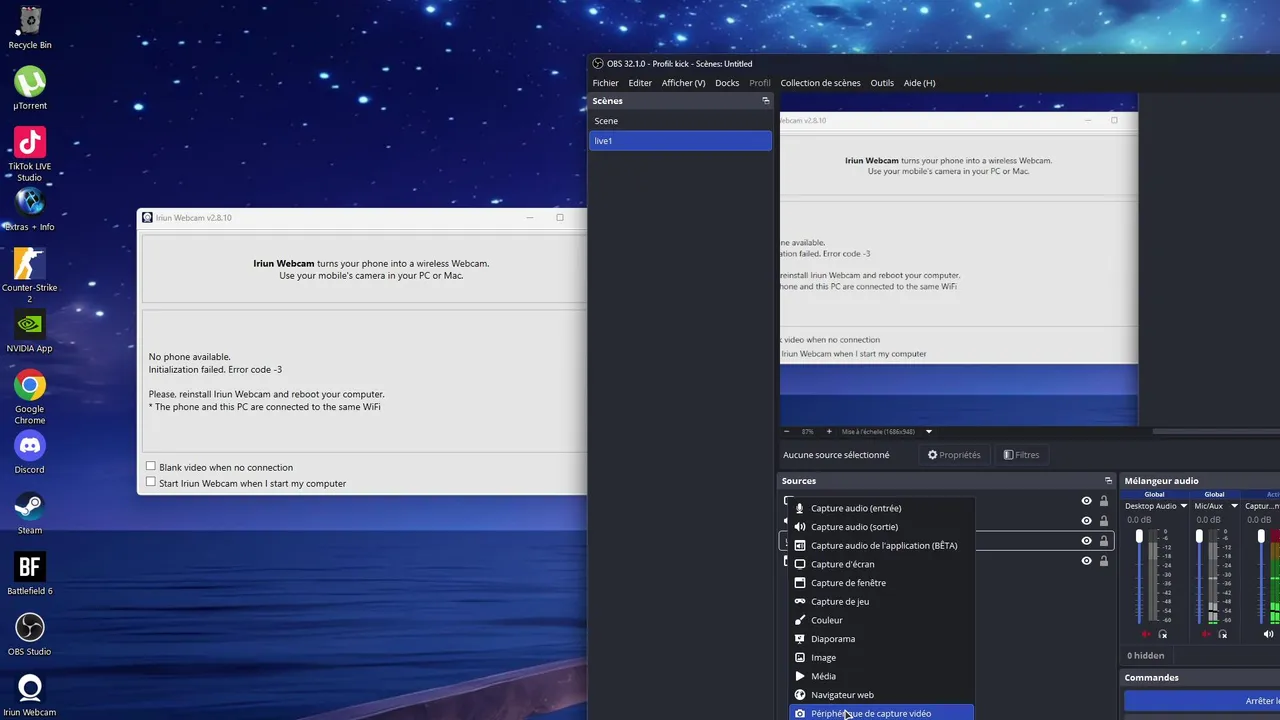Toggle visibility eye of the second source row
The height and width of the screenshot is (720, 1280).
[x=1086, y=521]
